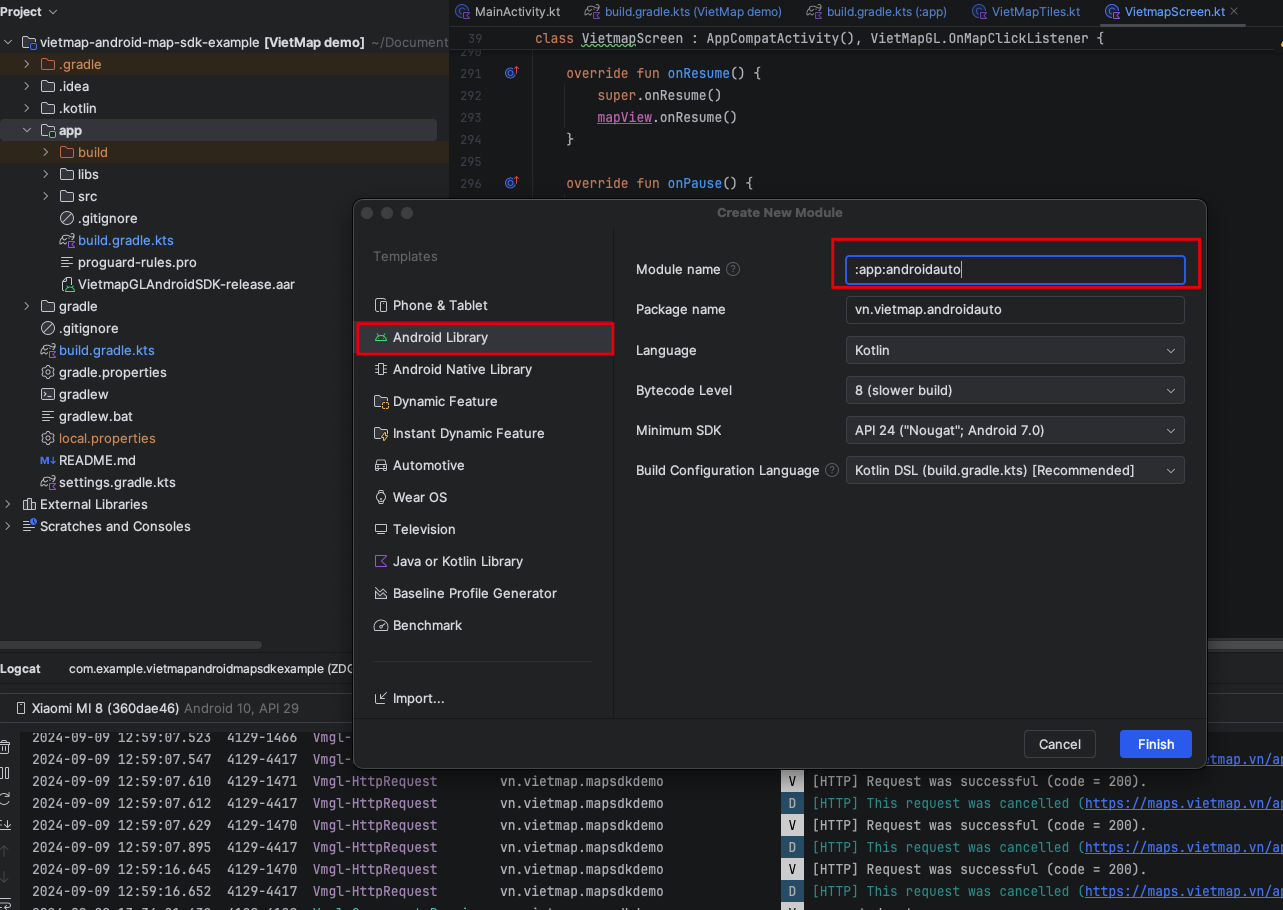Viewport: 1283px width, 910px height.
Task: Close the VietmapScreen.kt tab
Action: click(1236, 12)
